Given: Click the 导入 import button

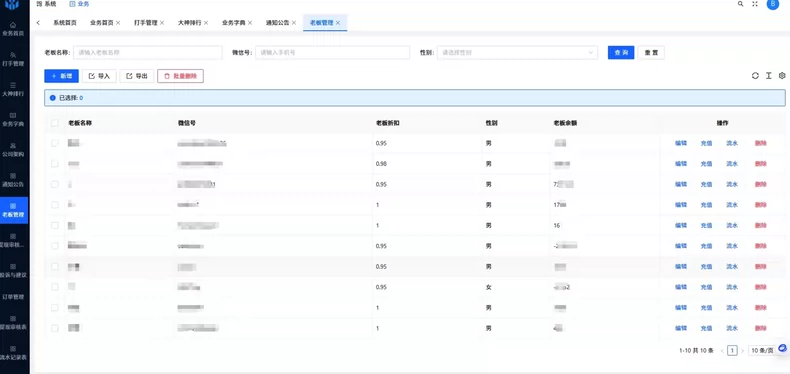Looking at the screenshot, I should pos(99,76).
